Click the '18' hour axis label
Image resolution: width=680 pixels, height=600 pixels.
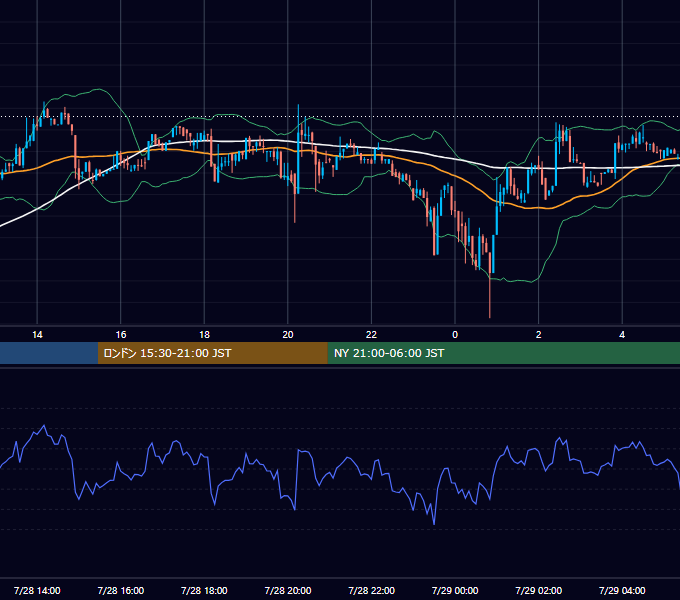pos(204,335)
